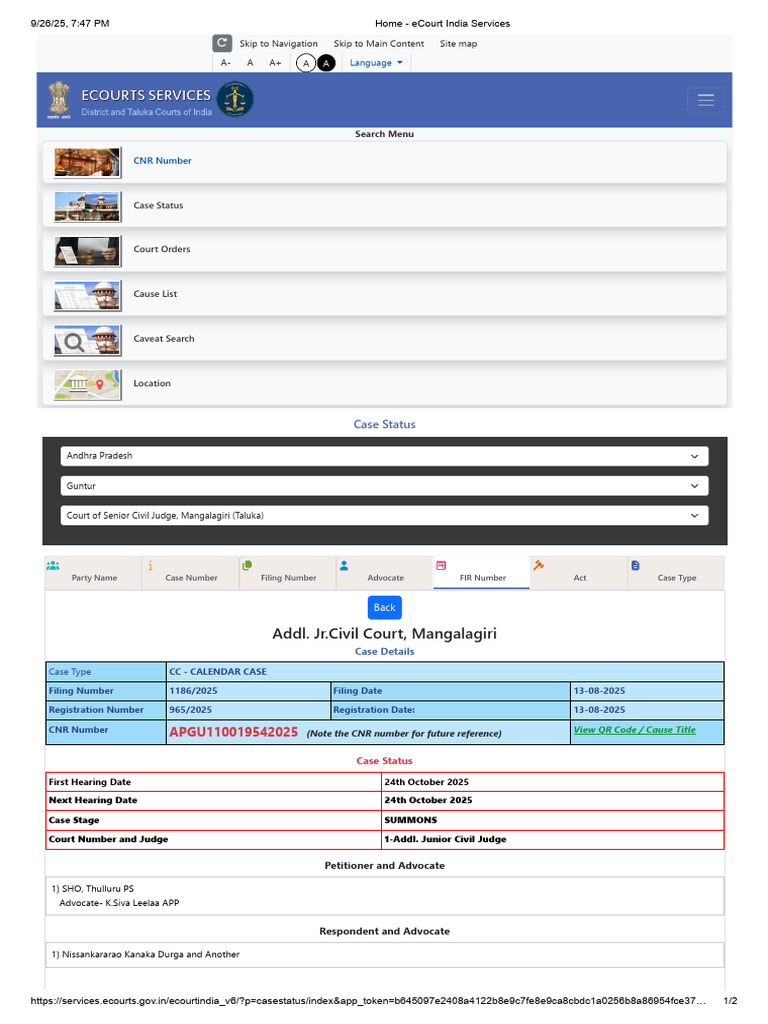Open the Andhra Pradesh state dropdown
Screen dimensions: 768x1024
pyautogui.click(x=384, y=456)
